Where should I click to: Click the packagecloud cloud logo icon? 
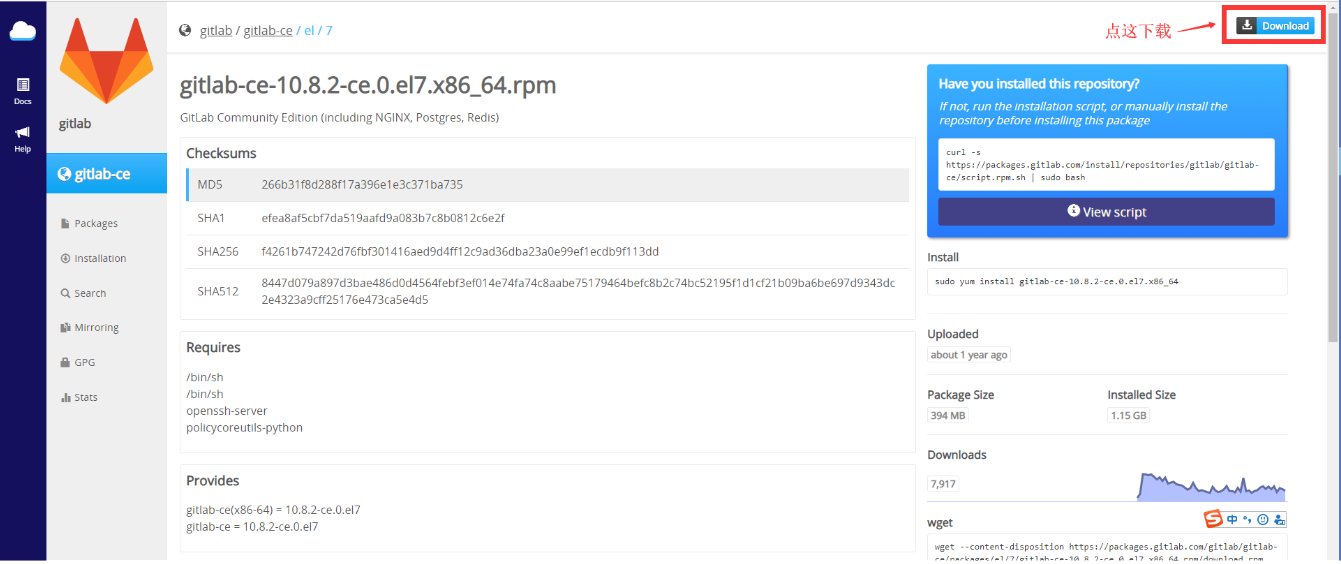point(22,31)
